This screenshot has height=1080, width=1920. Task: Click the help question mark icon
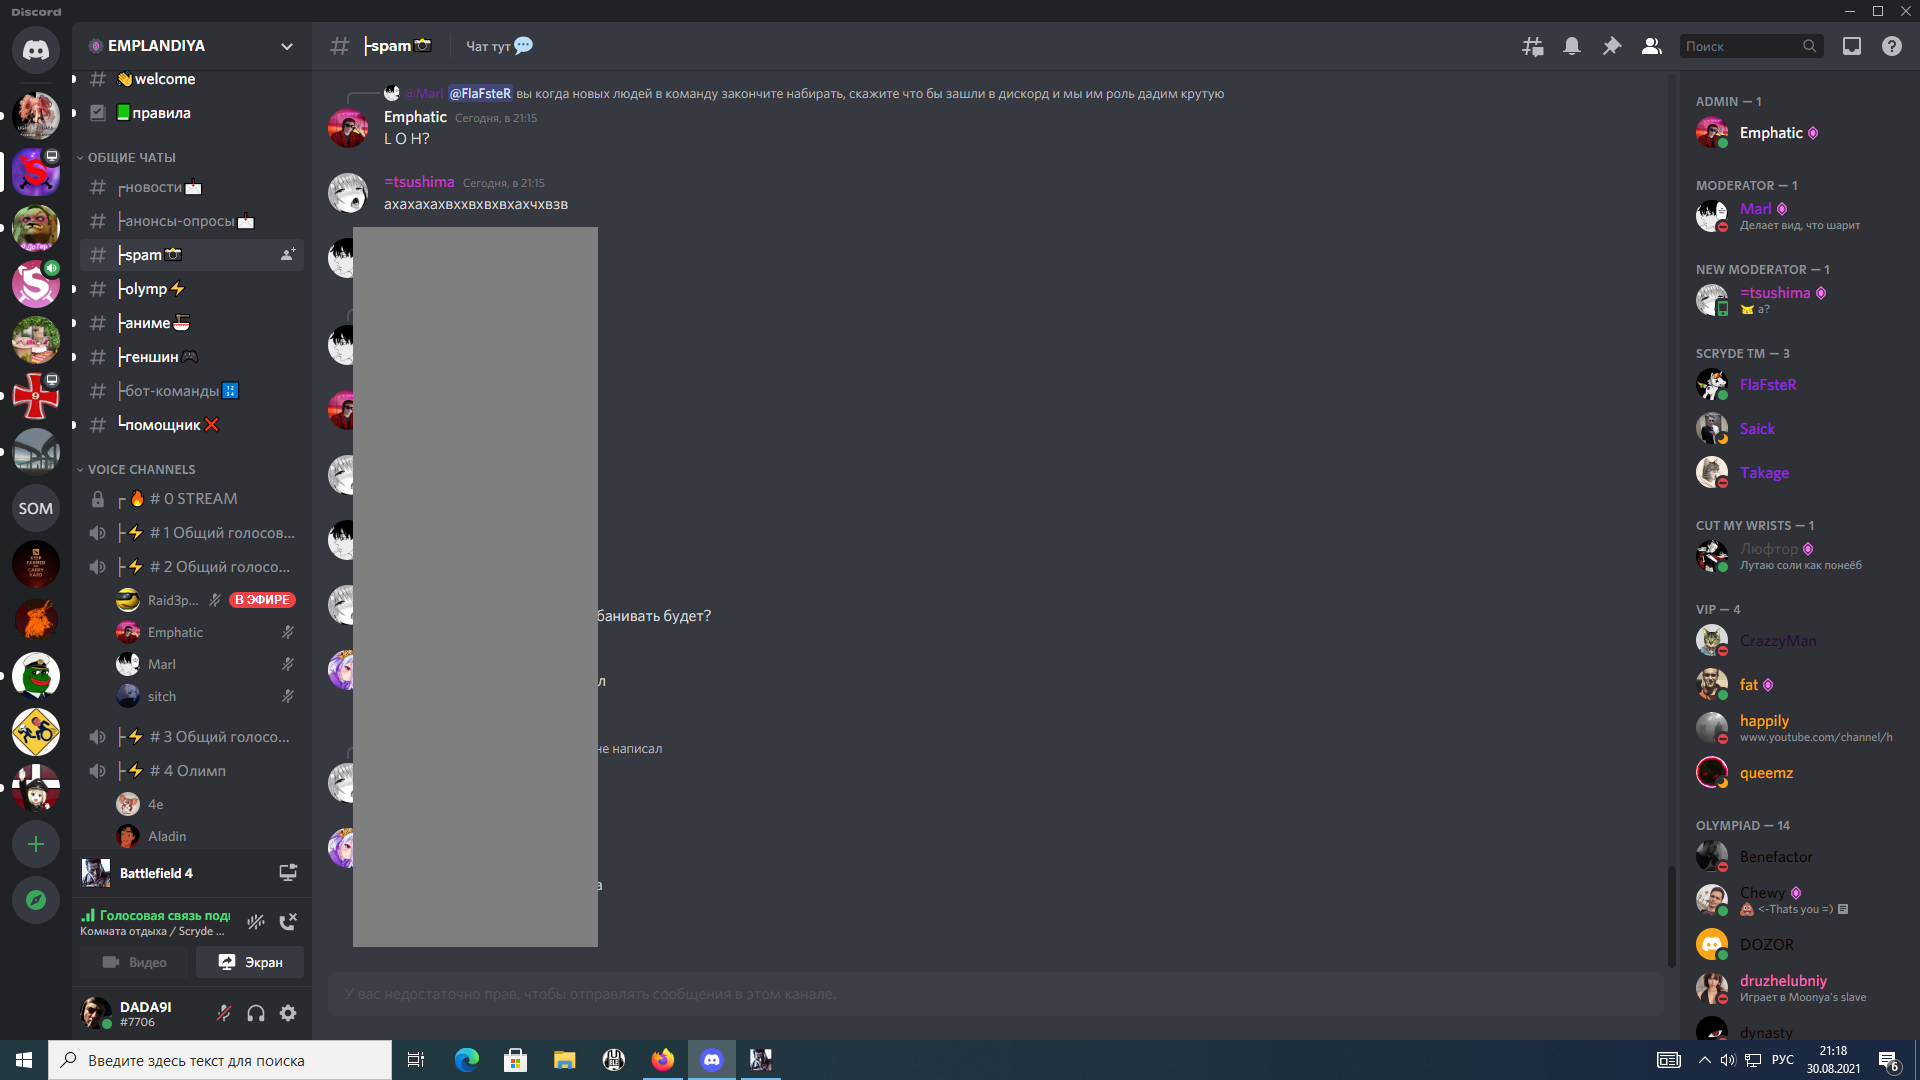point(1891,46)
